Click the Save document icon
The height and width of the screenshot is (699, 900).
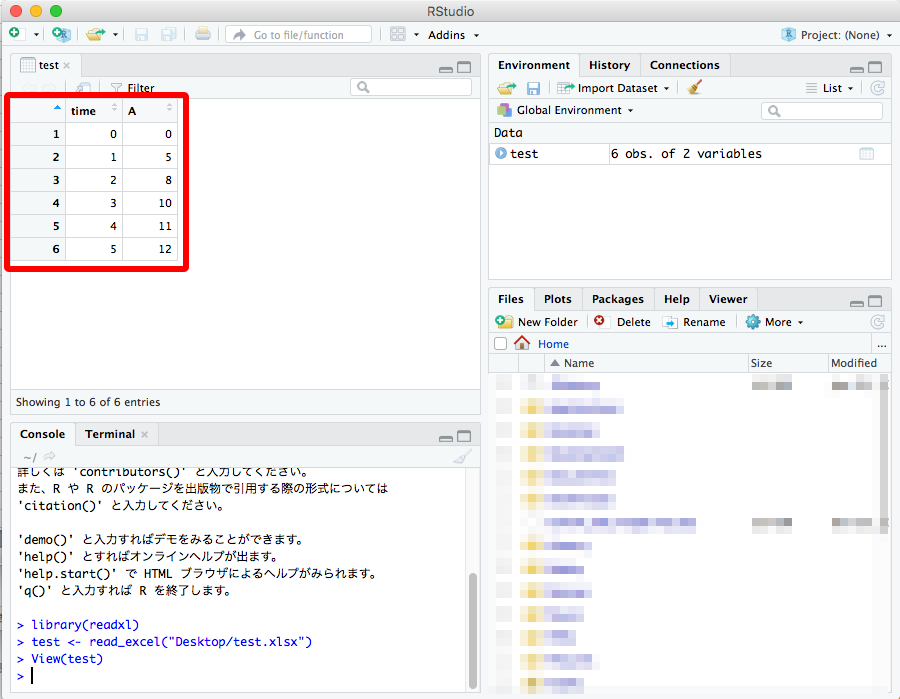(141, 34)
